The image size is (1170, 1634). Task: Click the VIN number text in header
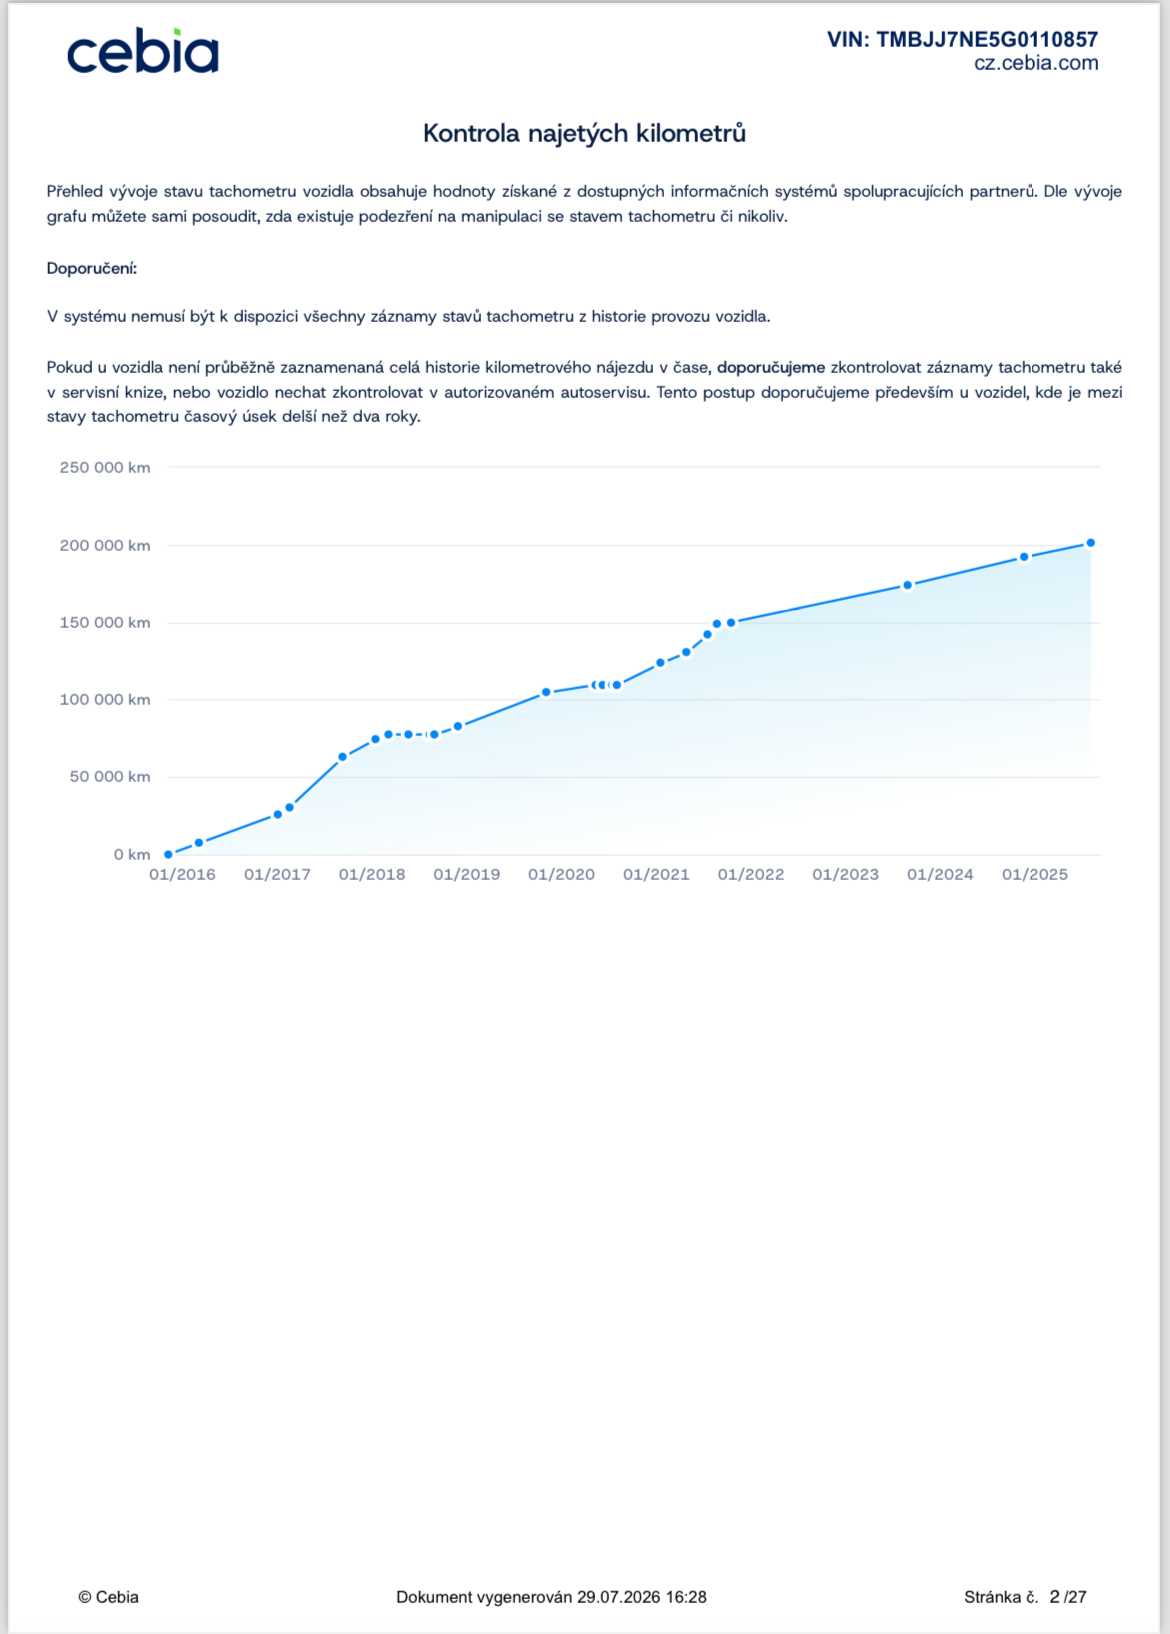tap(962, 39)
